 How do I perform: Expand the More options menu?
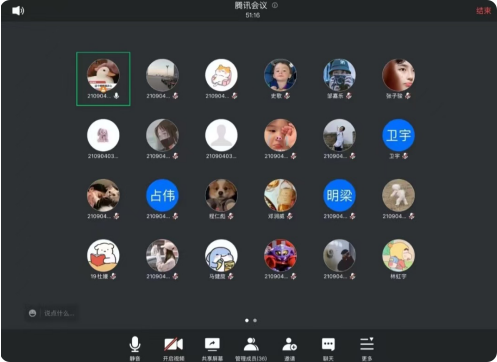point(367,348)
